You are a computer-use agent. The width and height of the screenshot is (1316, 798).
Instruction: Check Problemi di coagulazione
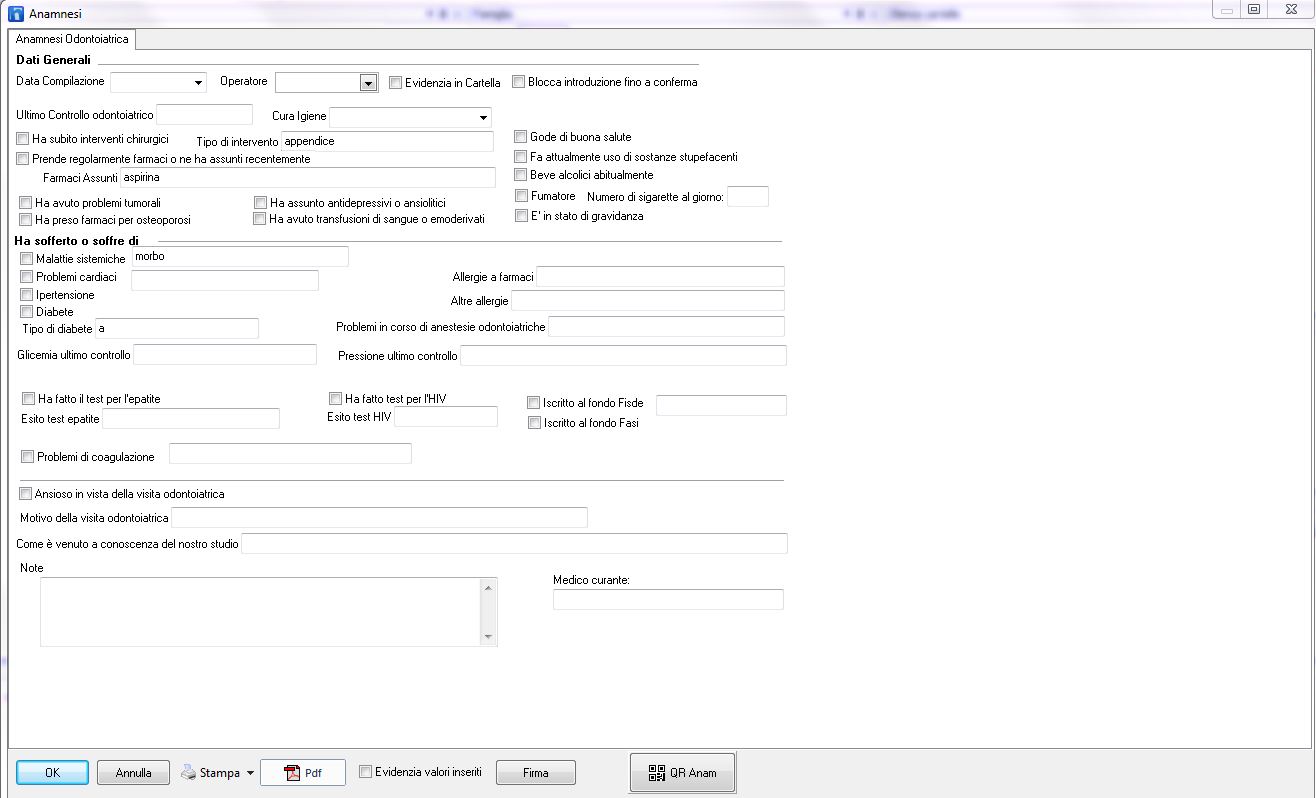coord(28,457)
